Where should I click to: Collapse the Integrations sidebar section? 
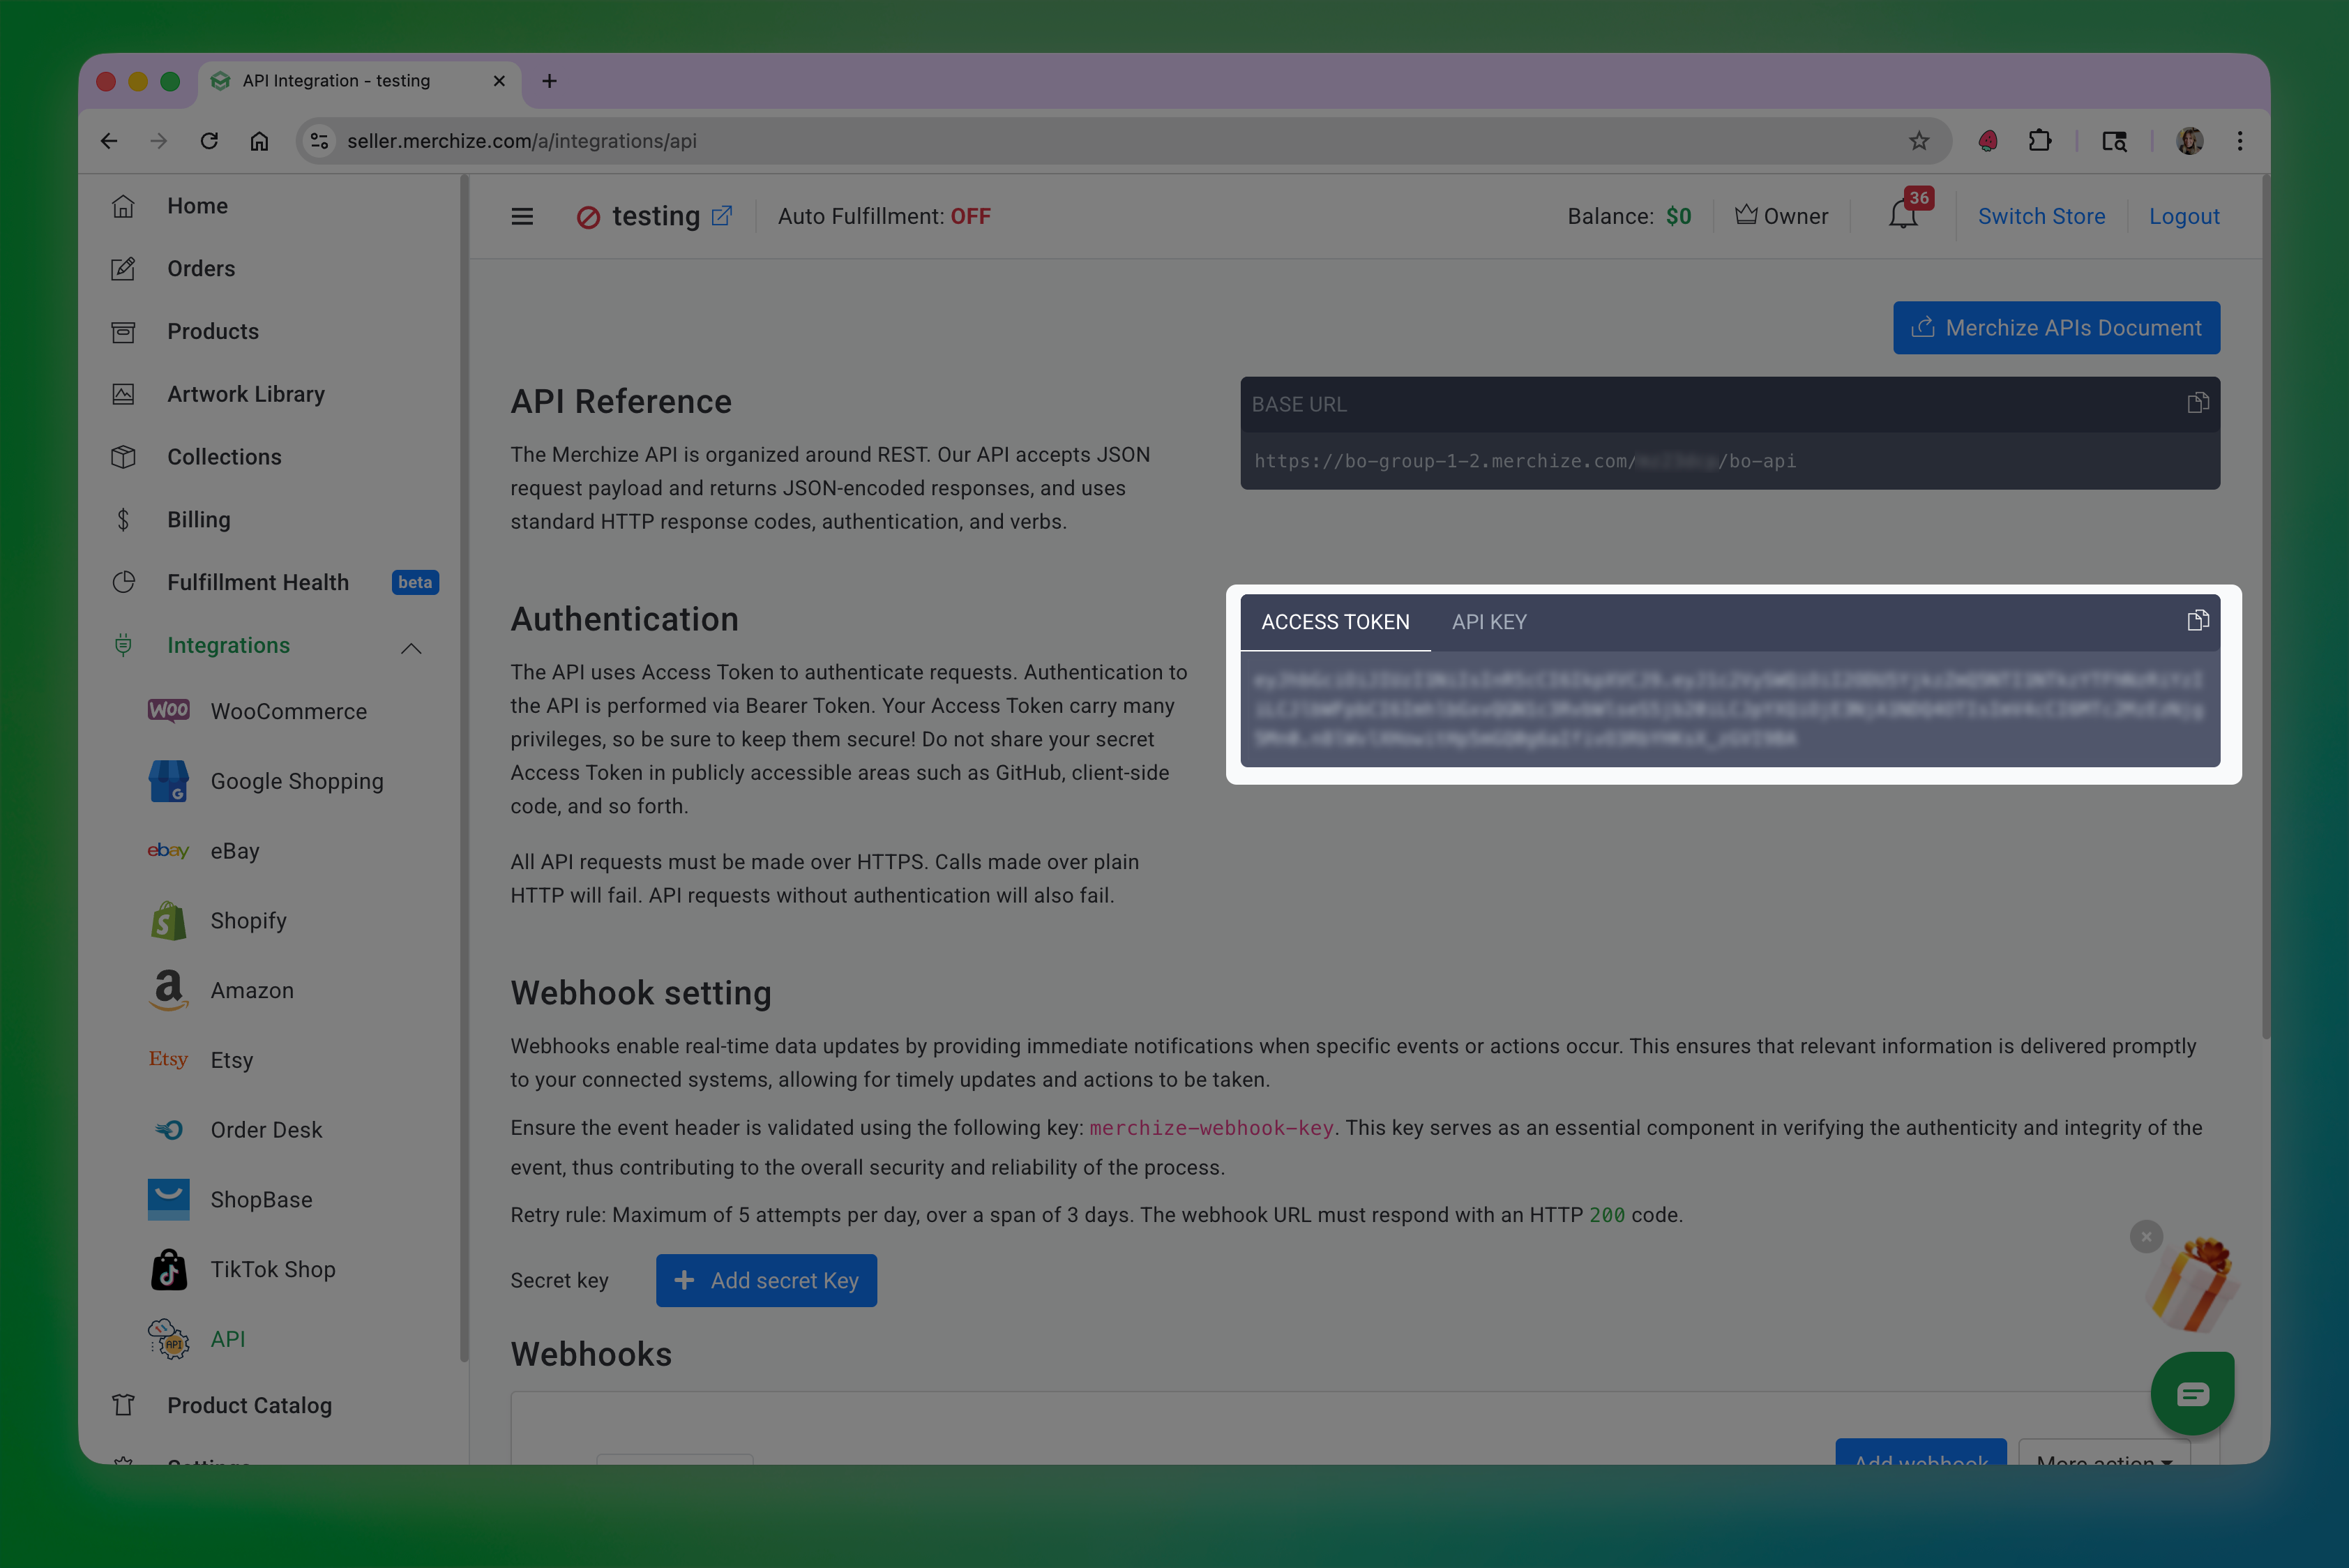tap(411, 647)
